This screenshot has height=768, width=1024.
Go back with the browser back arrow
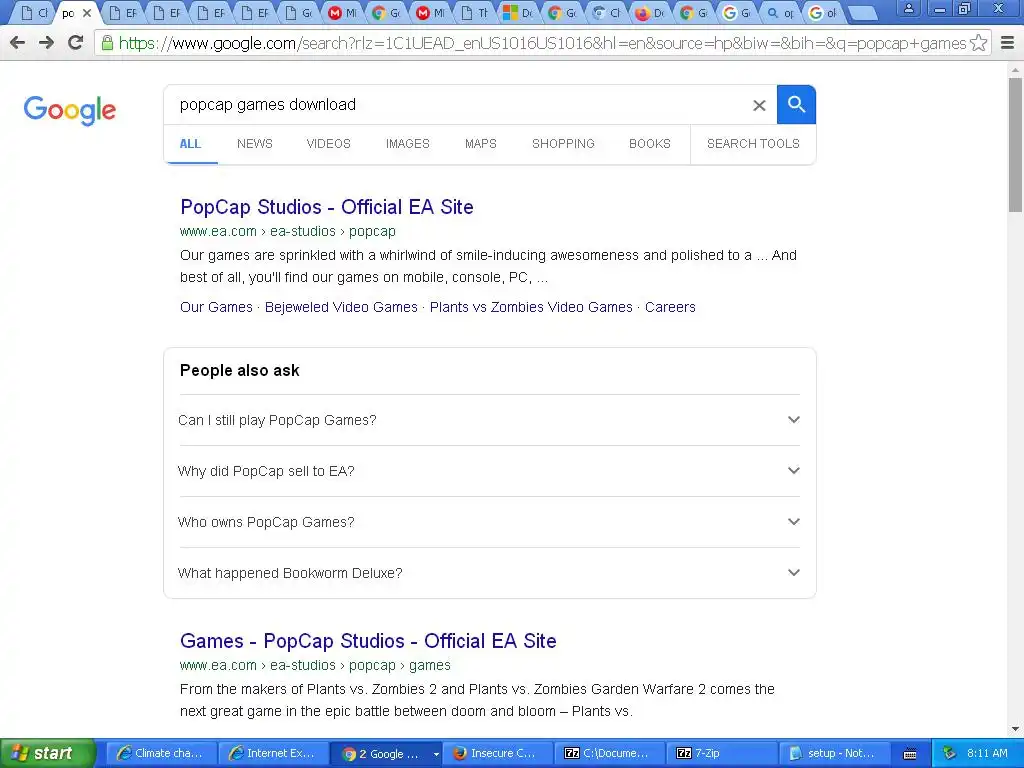(18, 43)
